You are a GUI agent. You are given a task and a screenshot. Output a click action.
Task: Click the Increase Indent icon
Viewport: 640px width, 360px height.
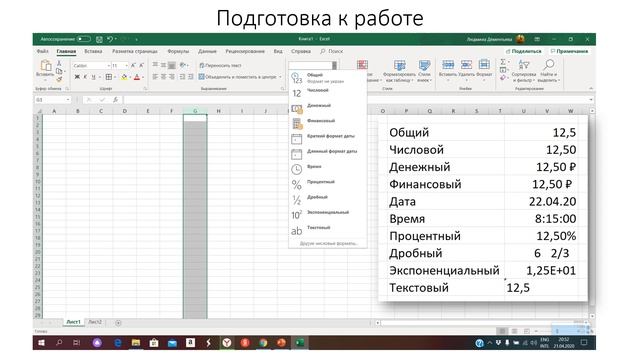tap(190, 77)
